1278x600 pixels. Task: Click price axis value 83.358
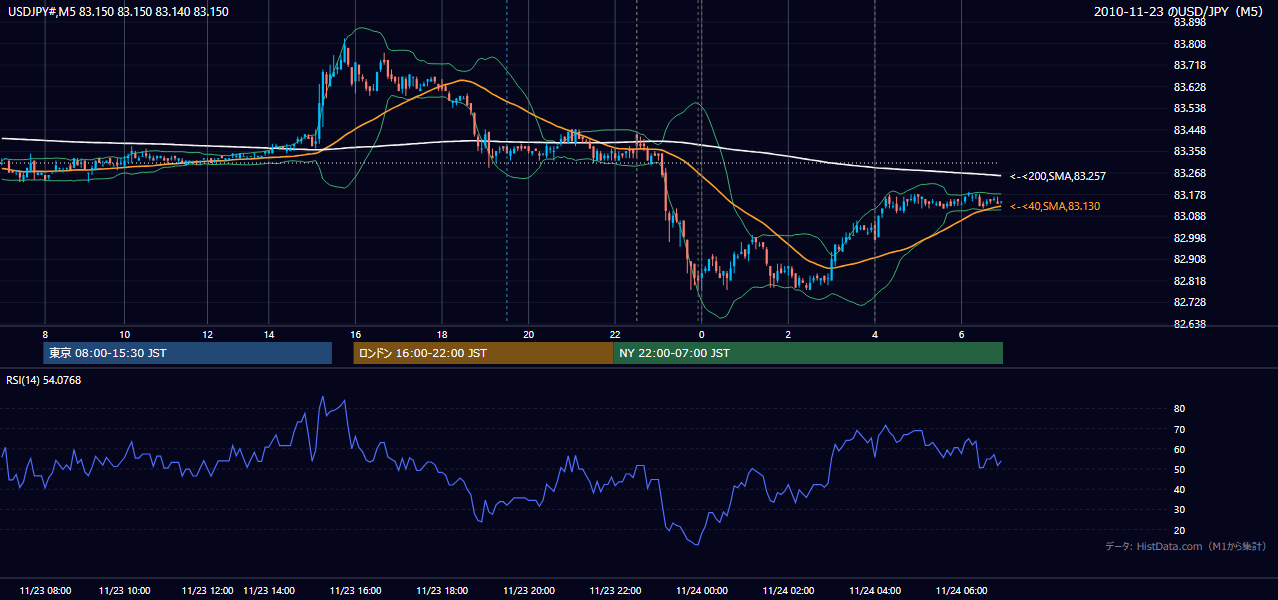tap(1189, 151)
